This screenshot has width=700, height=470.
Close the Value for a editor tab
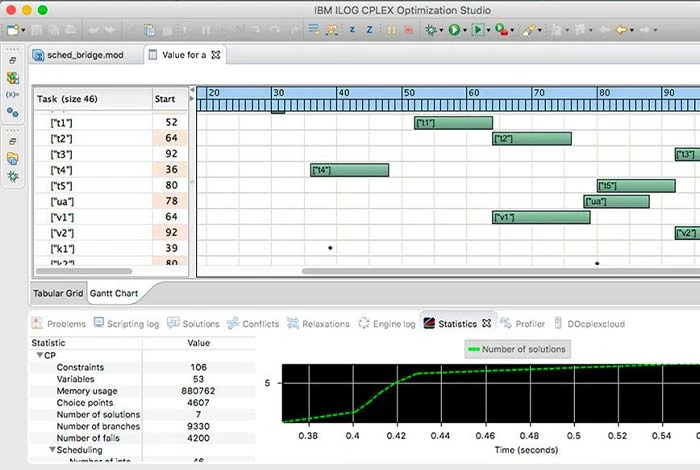click(215, 54)
